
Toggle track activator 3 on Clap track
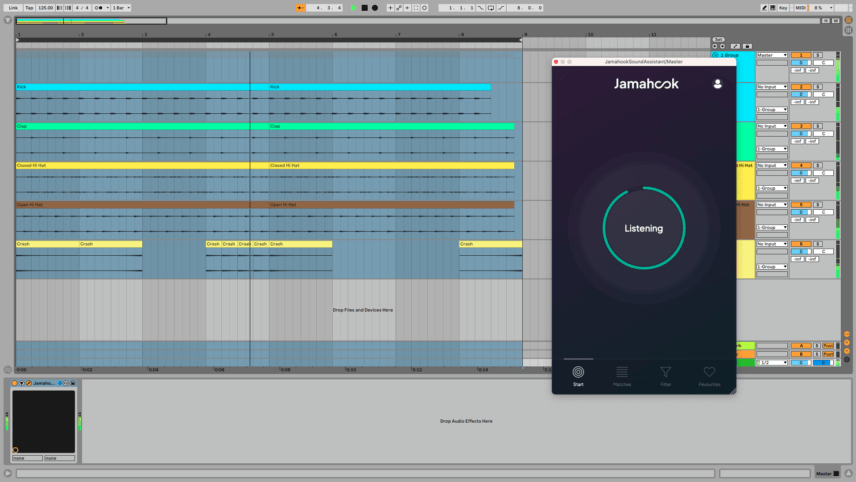pyautogui.click(x=801, y=126)
